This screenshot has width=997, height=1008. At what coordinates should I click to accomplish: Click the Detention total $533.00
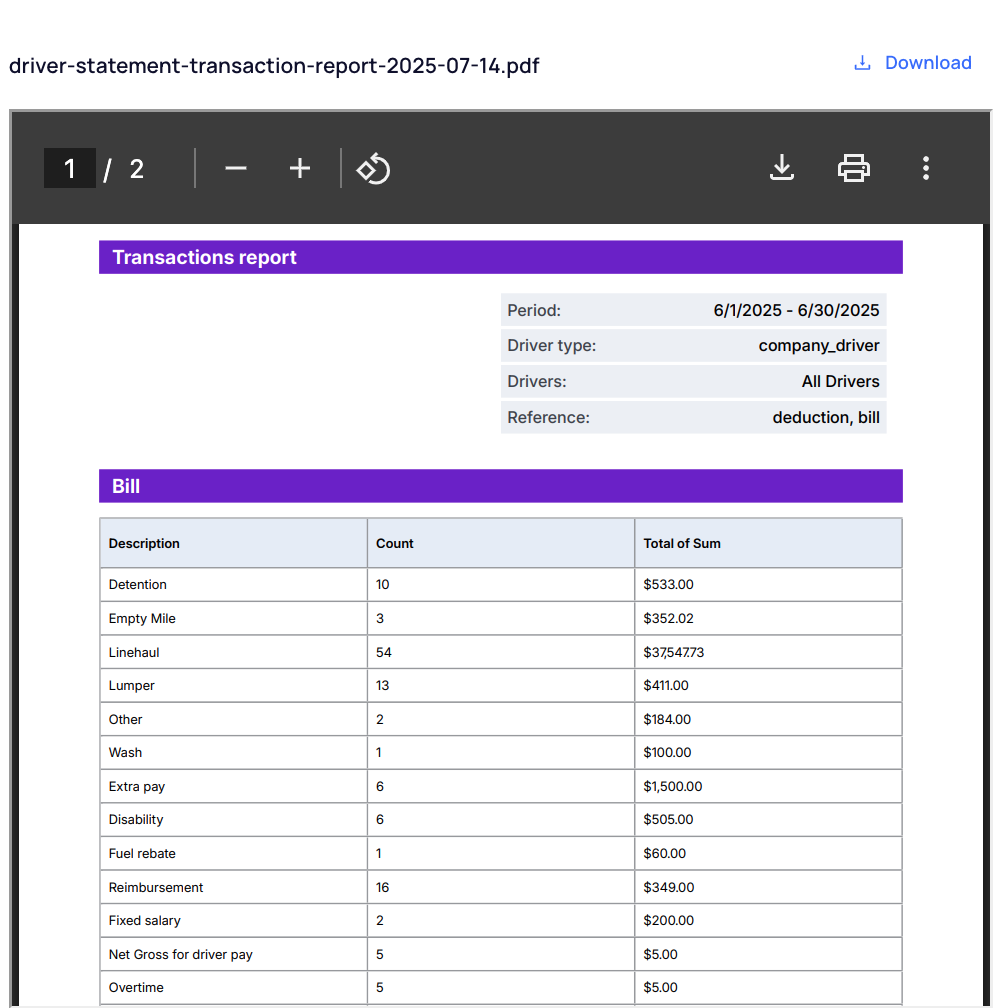pos(669,584)
